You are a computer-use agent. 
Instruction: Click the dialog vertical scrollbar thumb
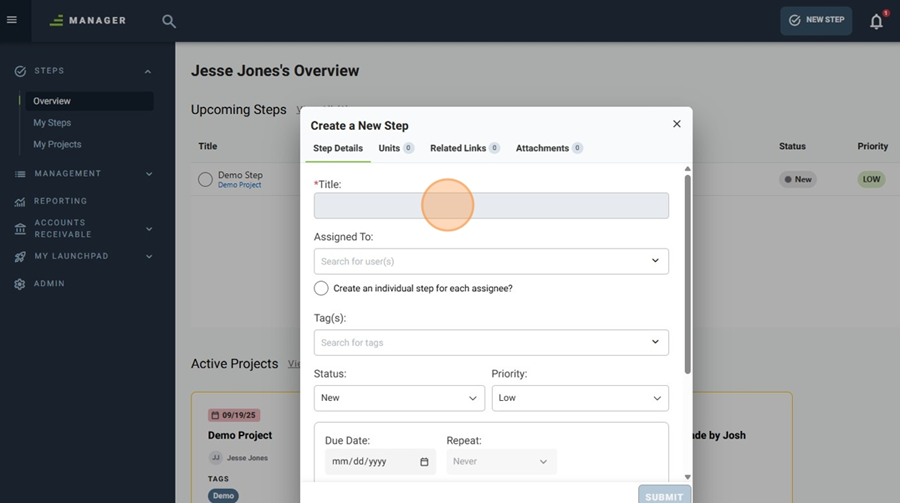point(688,274)
